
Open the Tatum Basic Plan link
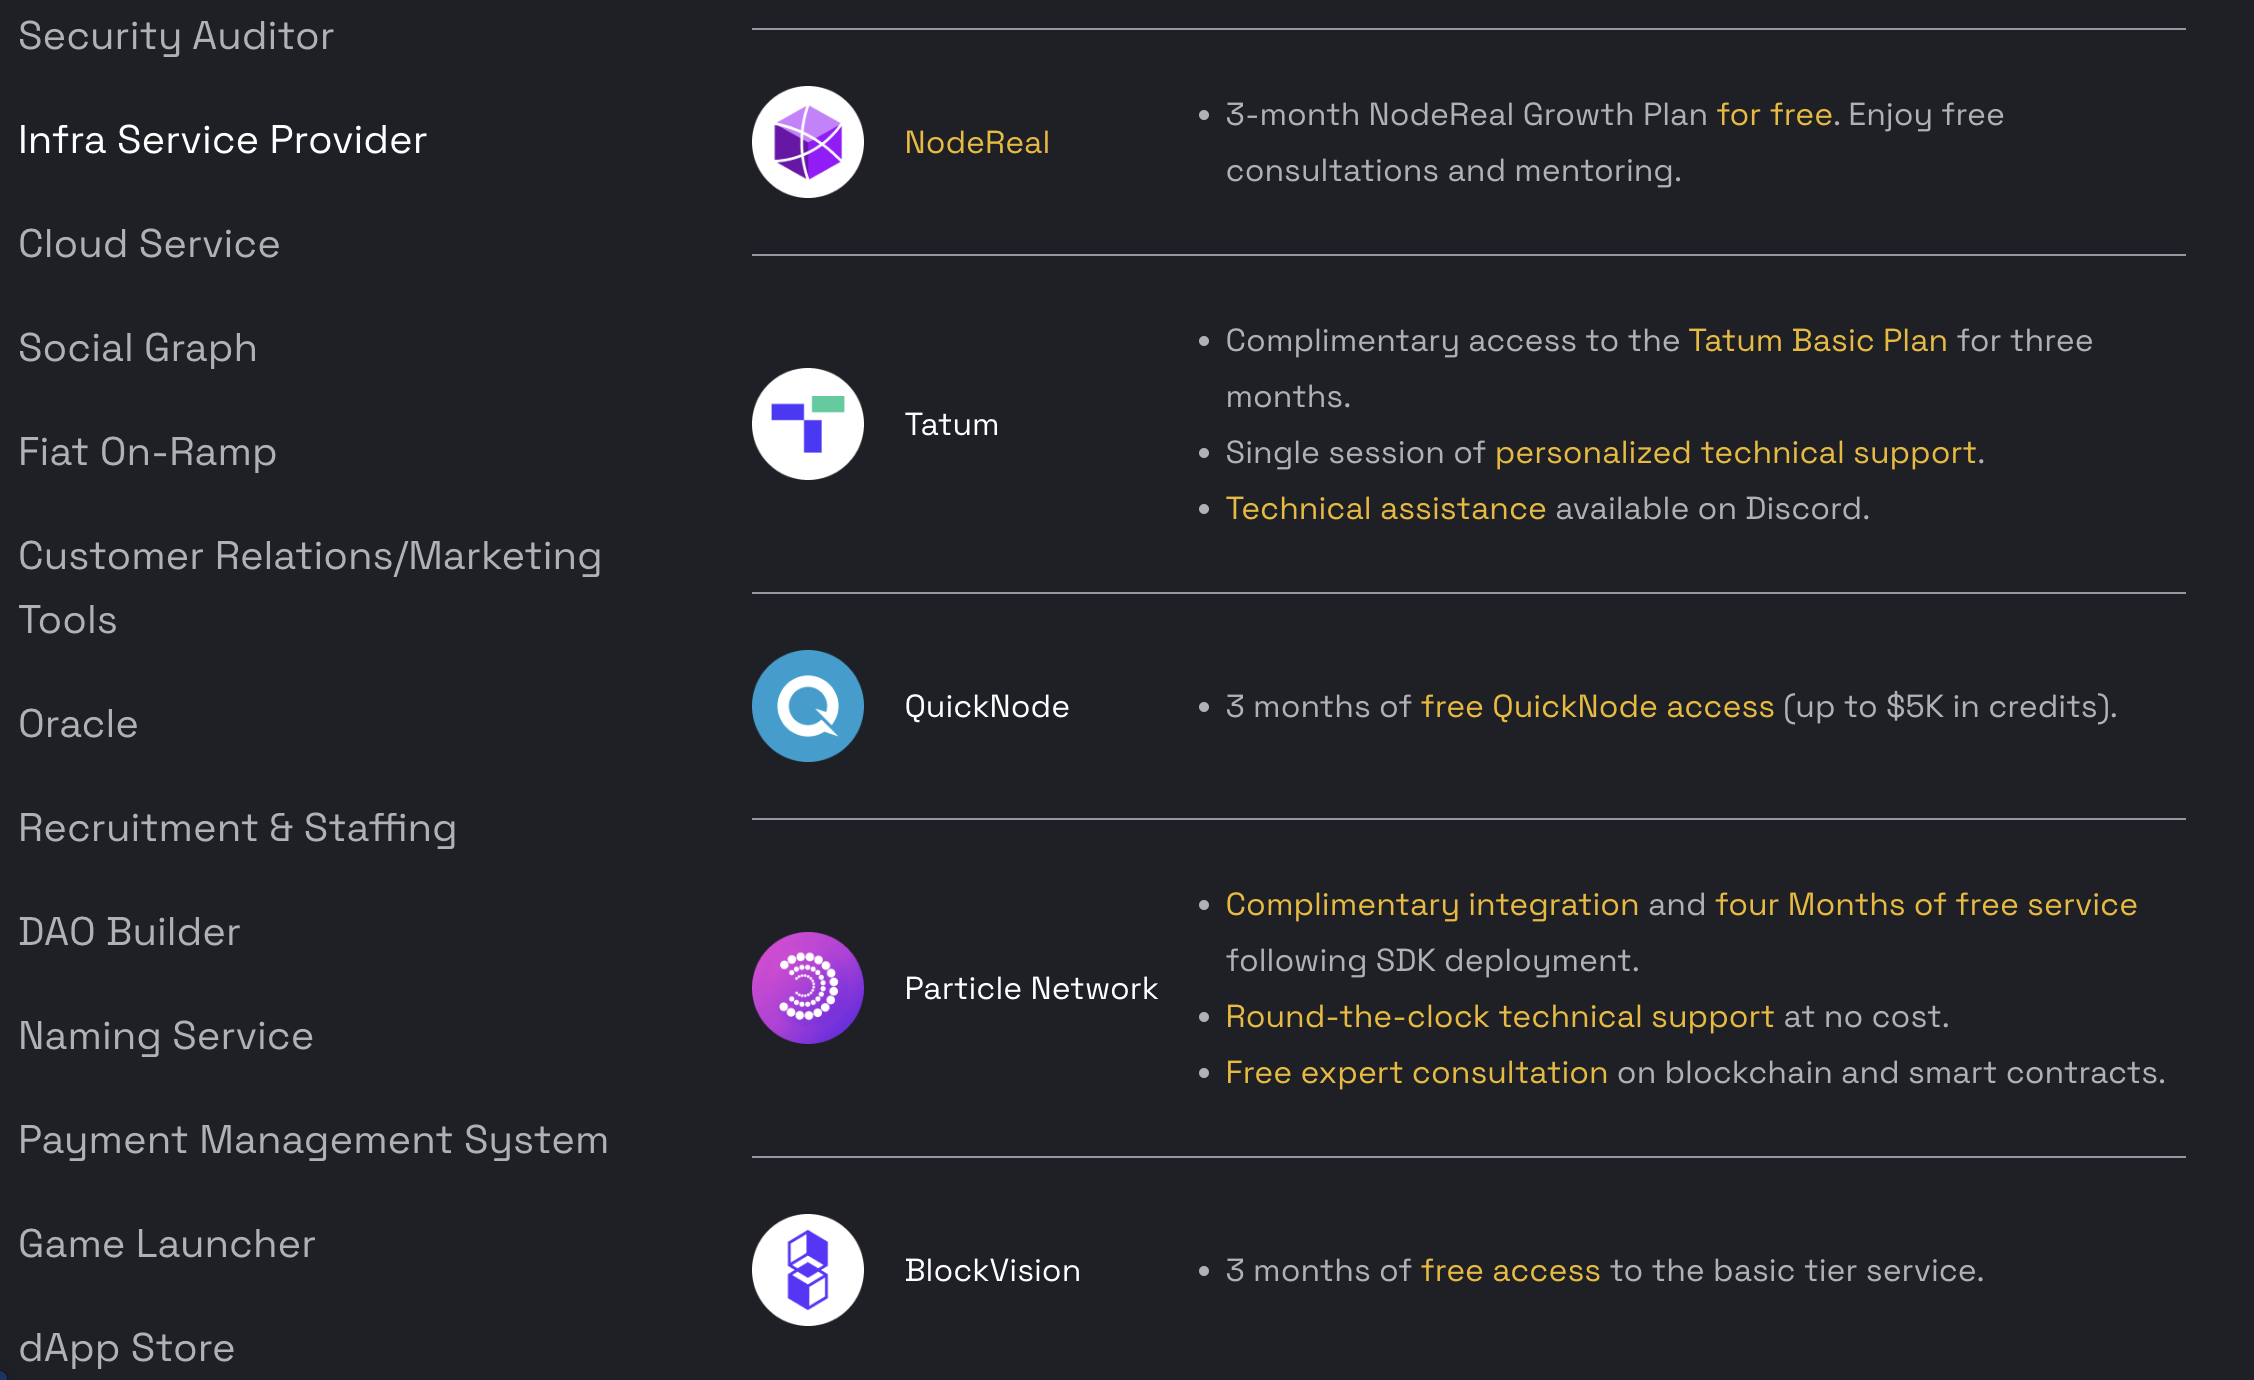click(1818, 341)
